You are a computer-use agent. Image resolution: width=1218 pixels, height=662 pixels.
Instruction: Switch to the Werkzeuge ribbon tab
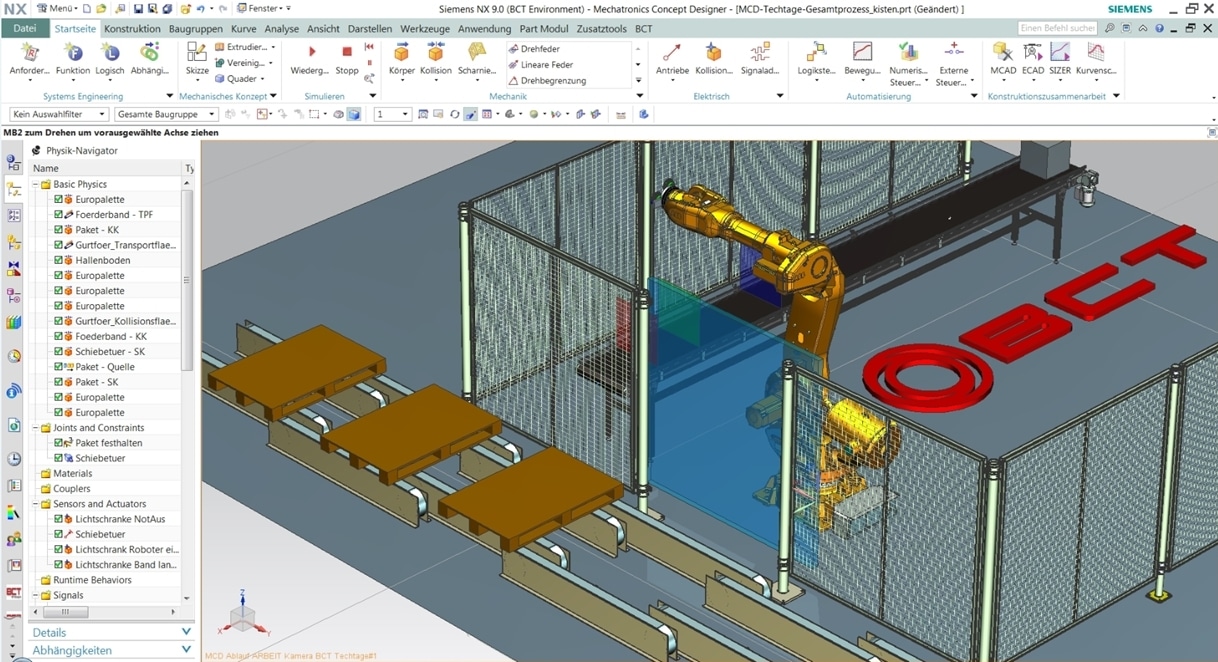[x=425, y=29]
